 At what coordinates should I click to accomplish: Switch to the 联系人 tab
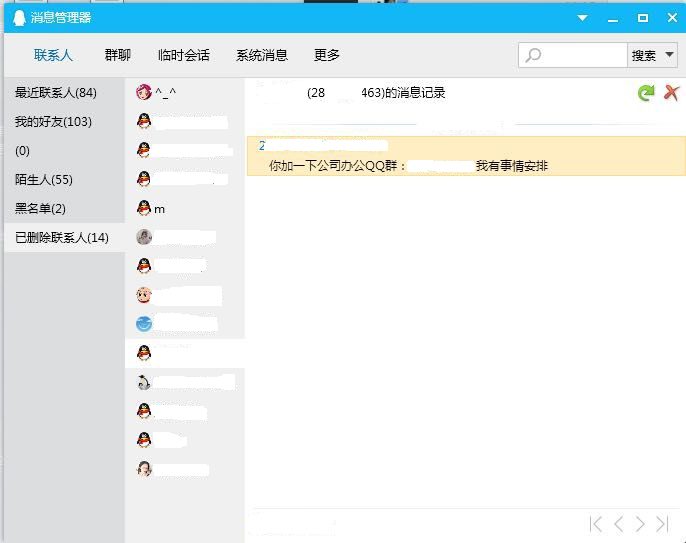[53, 55]
